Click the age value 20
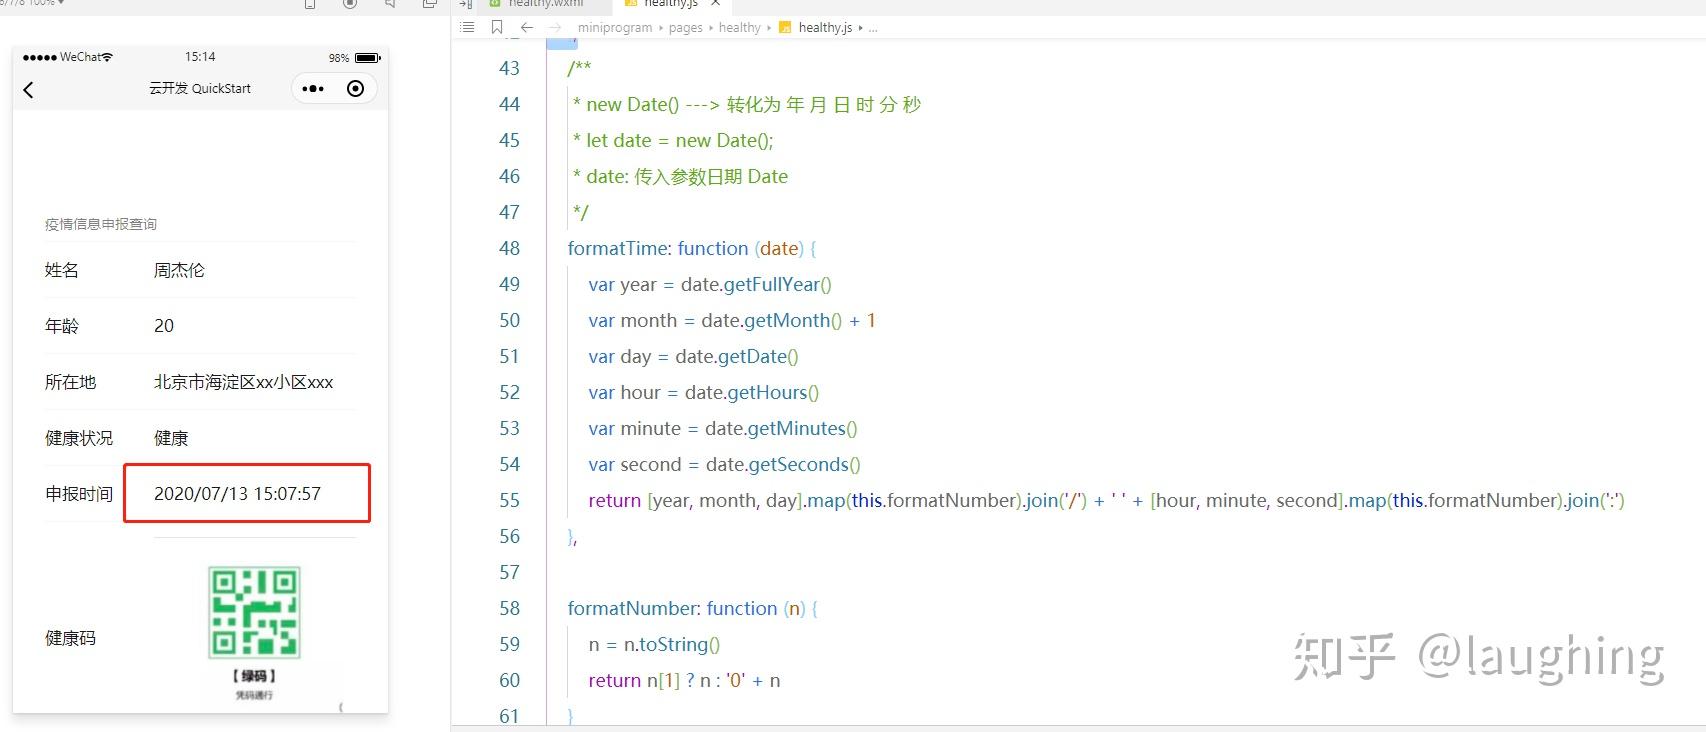 click(164, 326)
